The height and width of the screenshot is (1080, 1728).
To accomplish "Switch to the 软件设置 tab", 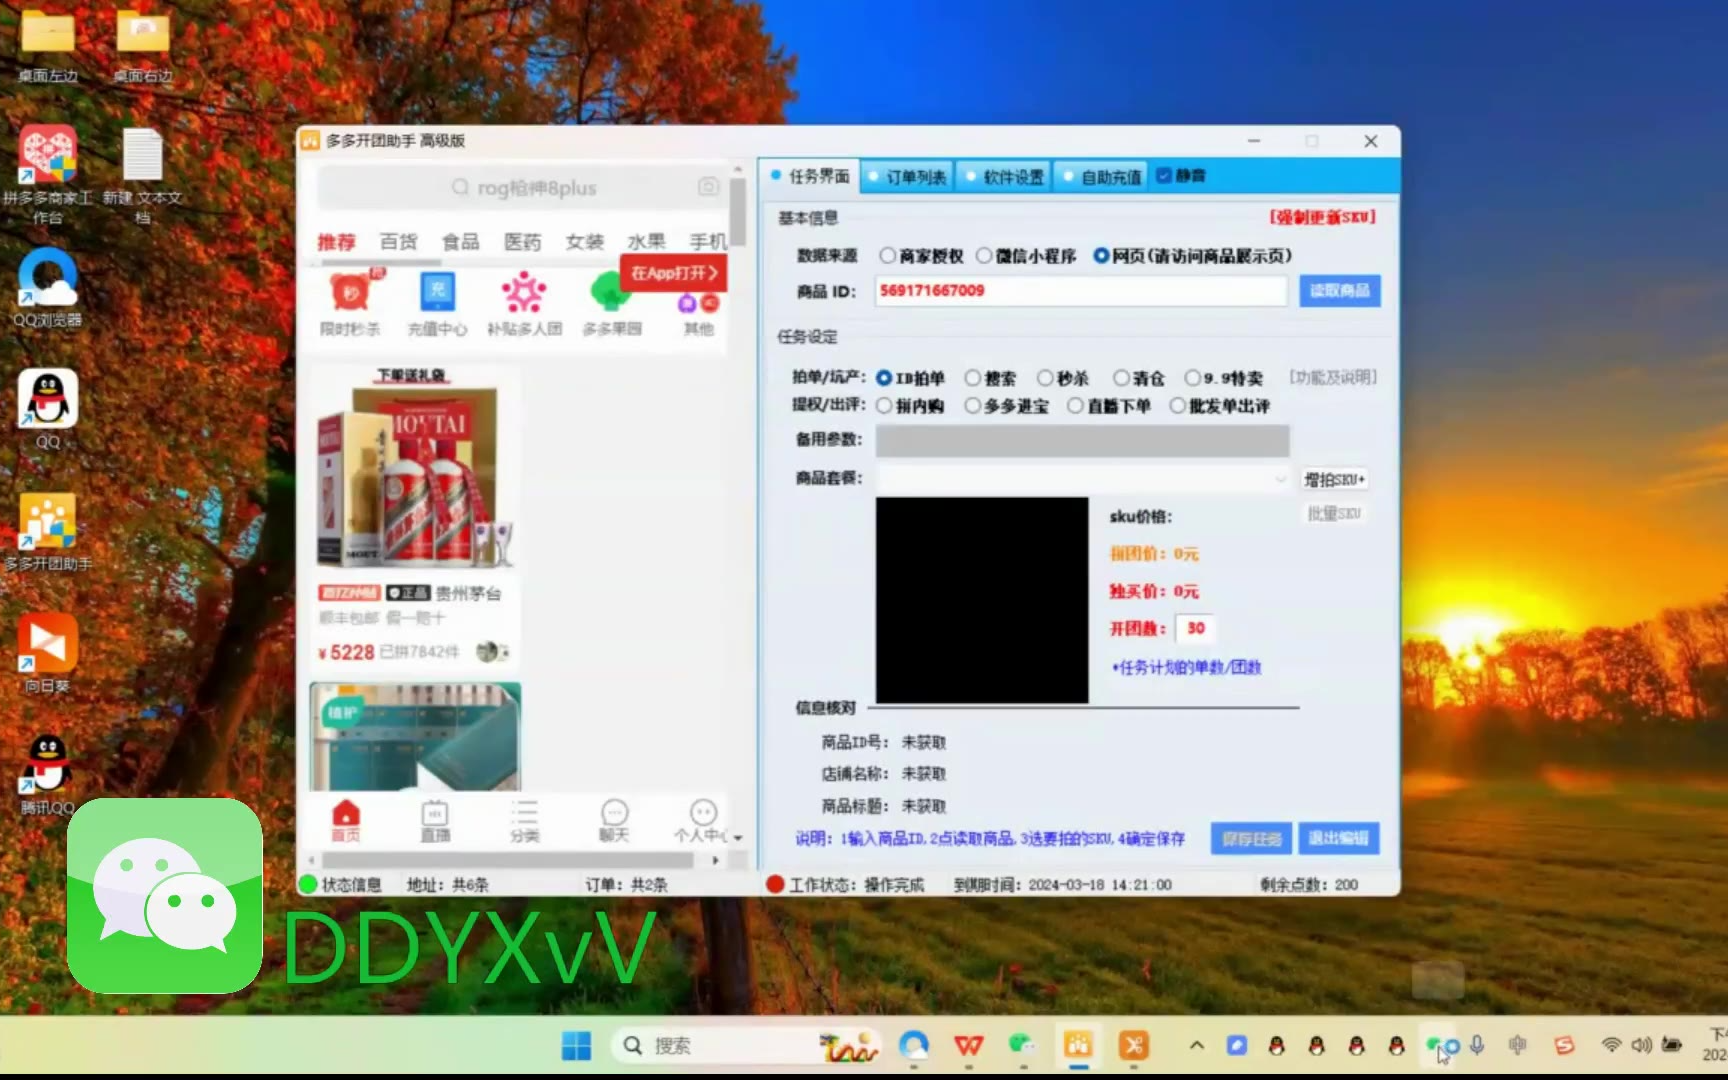I will pos(1005,177).
